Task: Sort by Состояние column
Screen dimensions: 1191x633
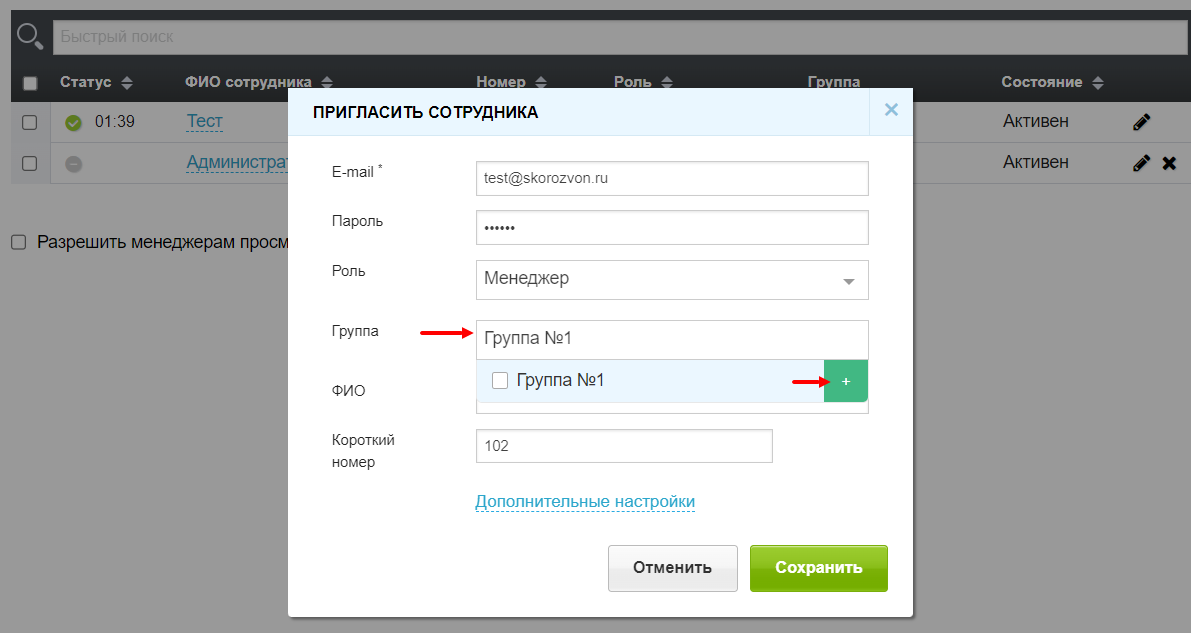Action: 1098,82
